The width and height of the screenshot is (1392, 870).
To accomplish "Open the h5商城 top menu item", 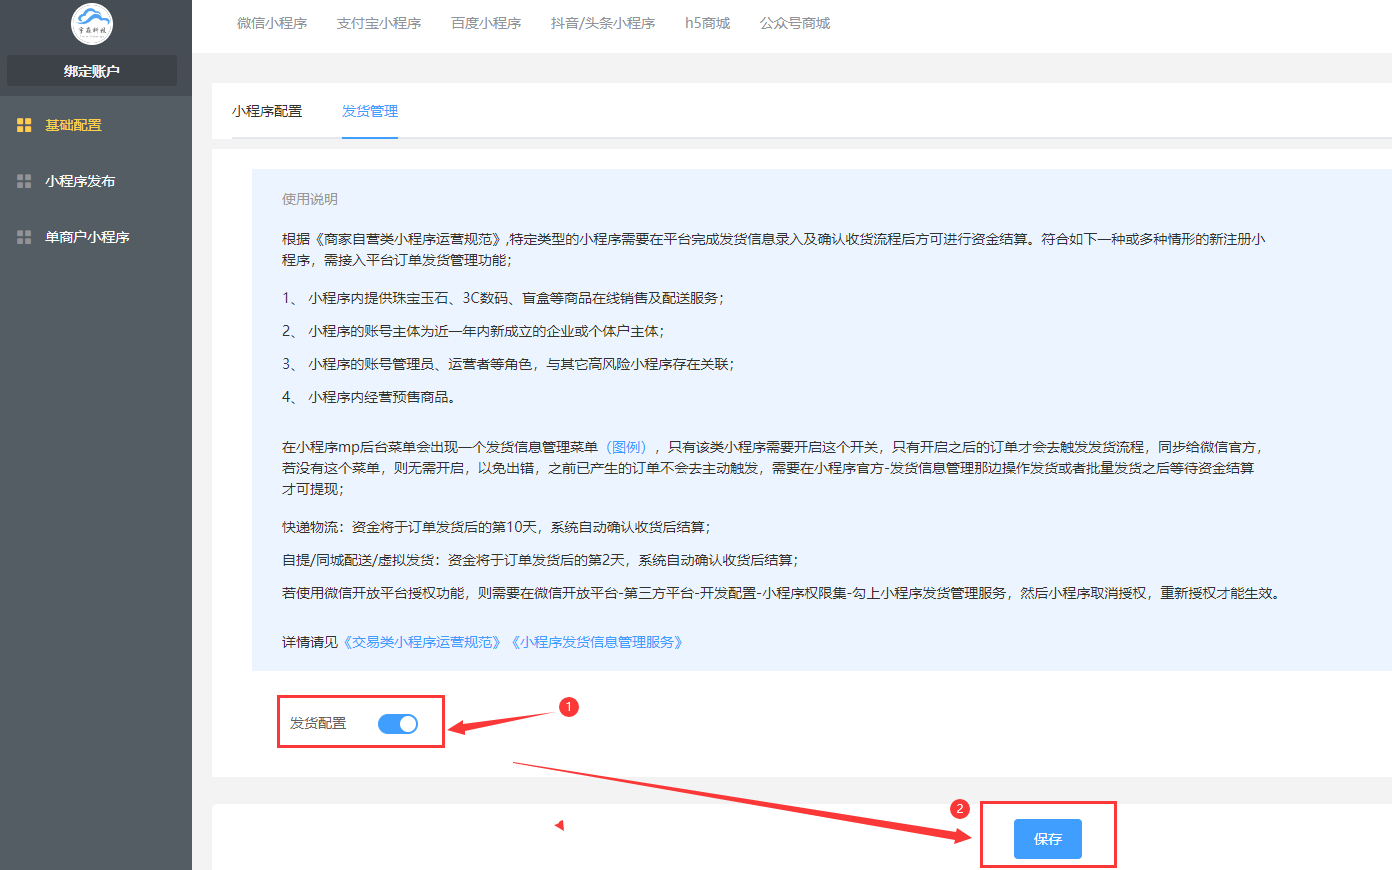I will pyautogui.click(x=707, y=23).
